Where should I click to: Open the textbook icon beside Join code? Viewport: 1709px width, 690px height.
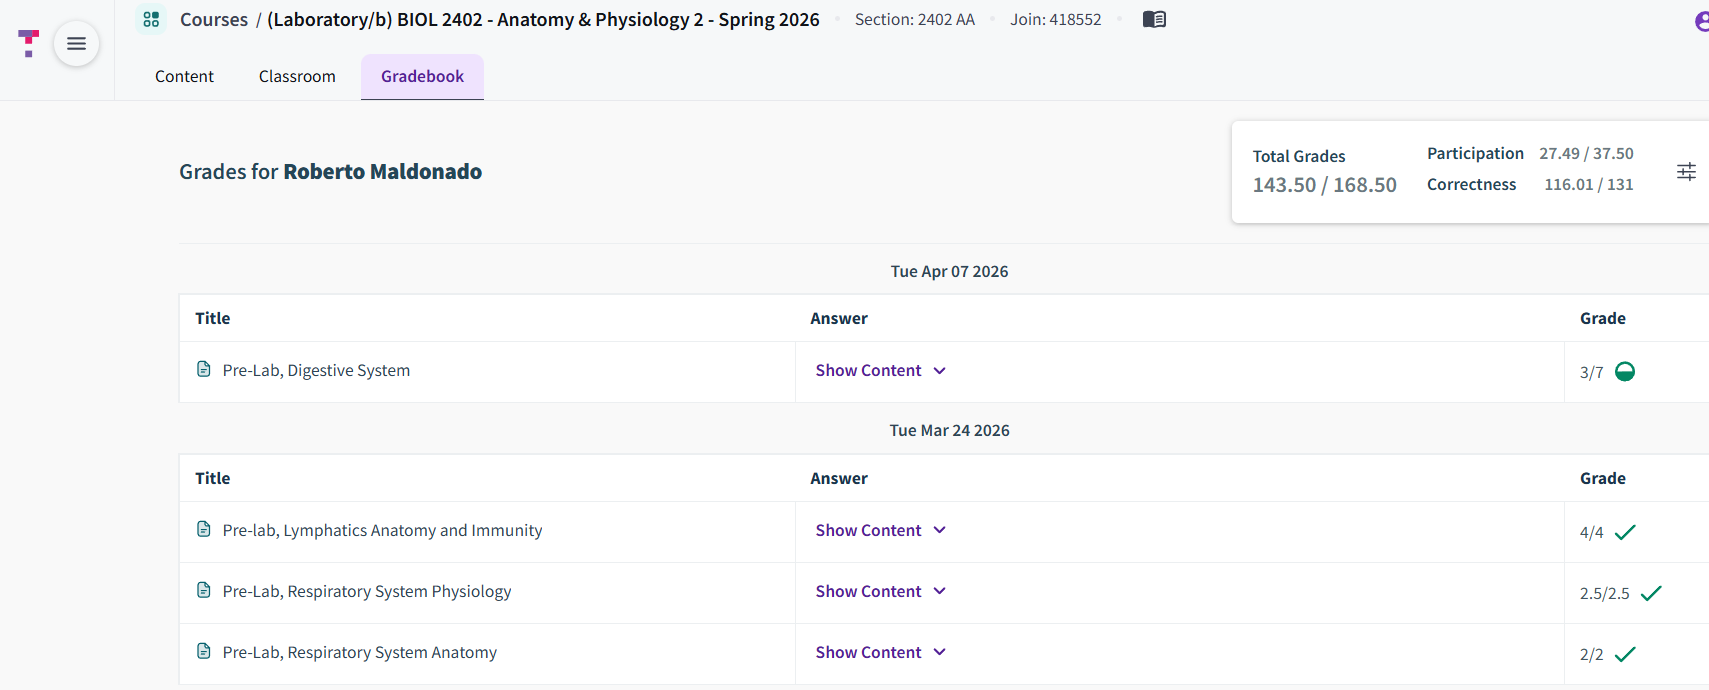pyautogui.click(x=1154, y=19)
